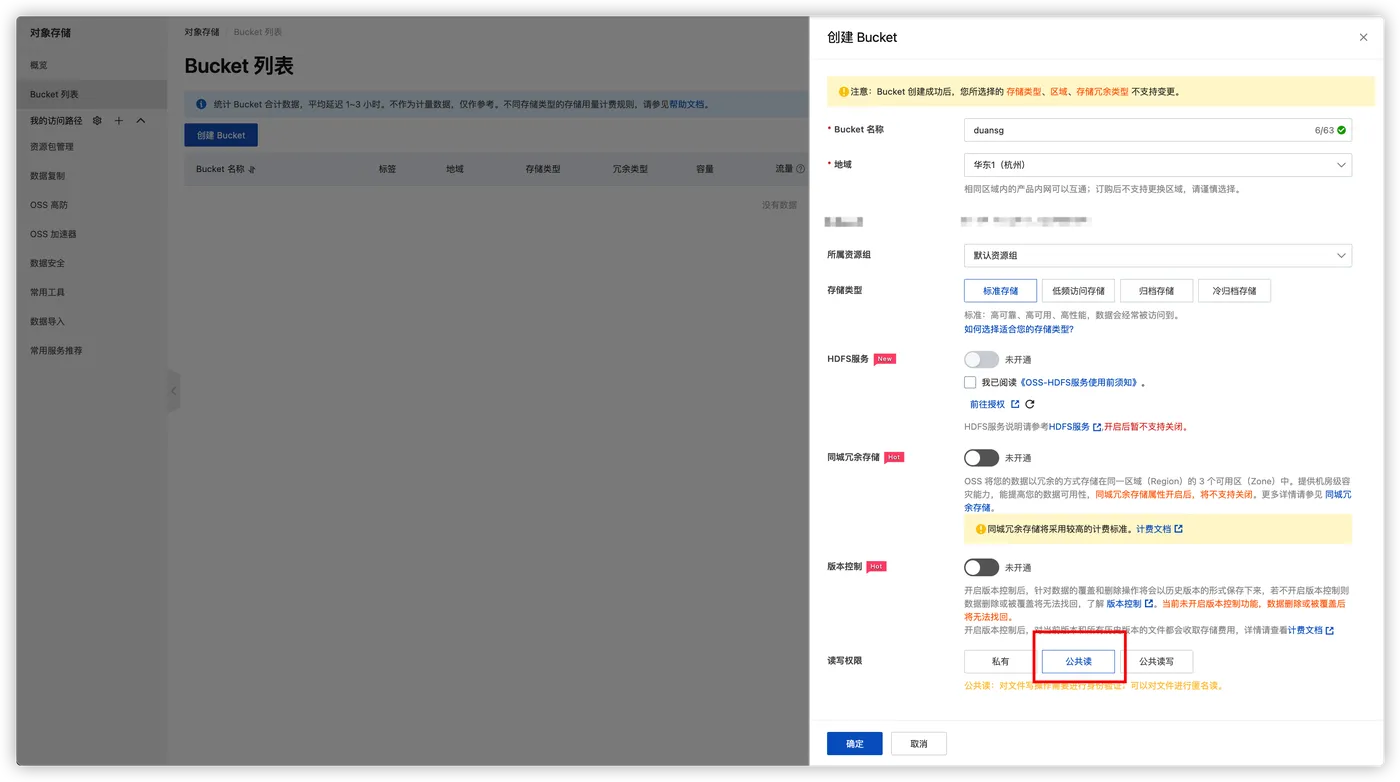Collapse the 我的访问路径 section chevron
The image size is (1400, 782).
click(x=141, y=121)
